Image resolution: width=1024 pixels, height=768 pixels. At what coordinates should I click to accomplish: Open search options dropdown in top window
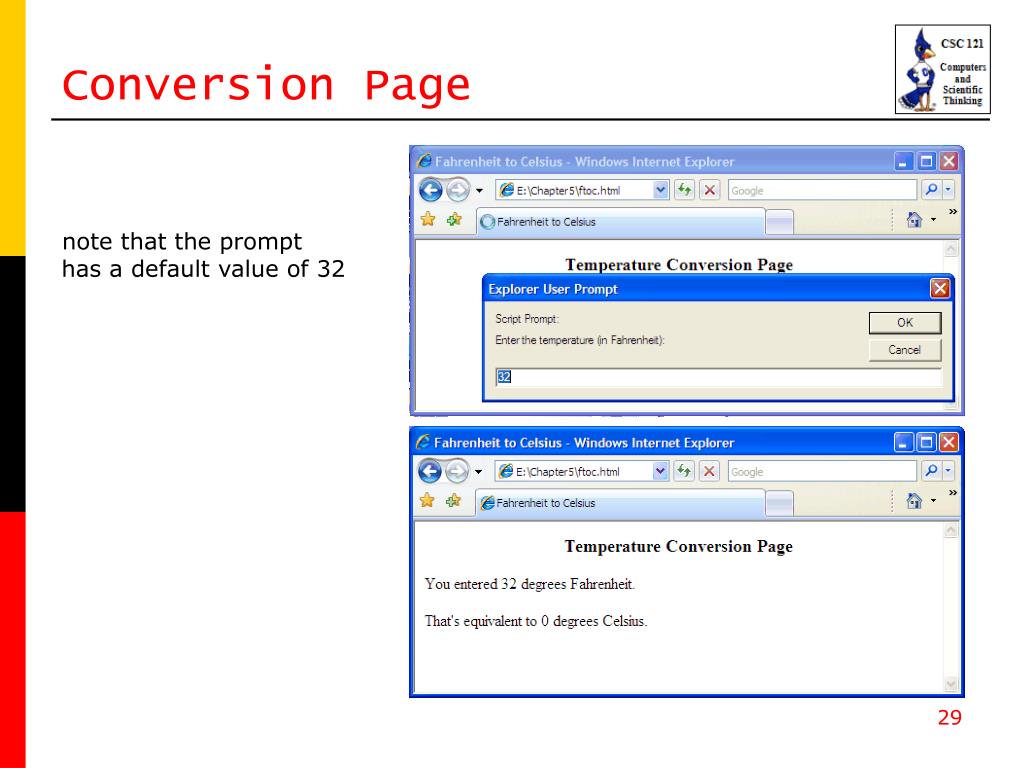pyautogui.click(x=948, y=189)
